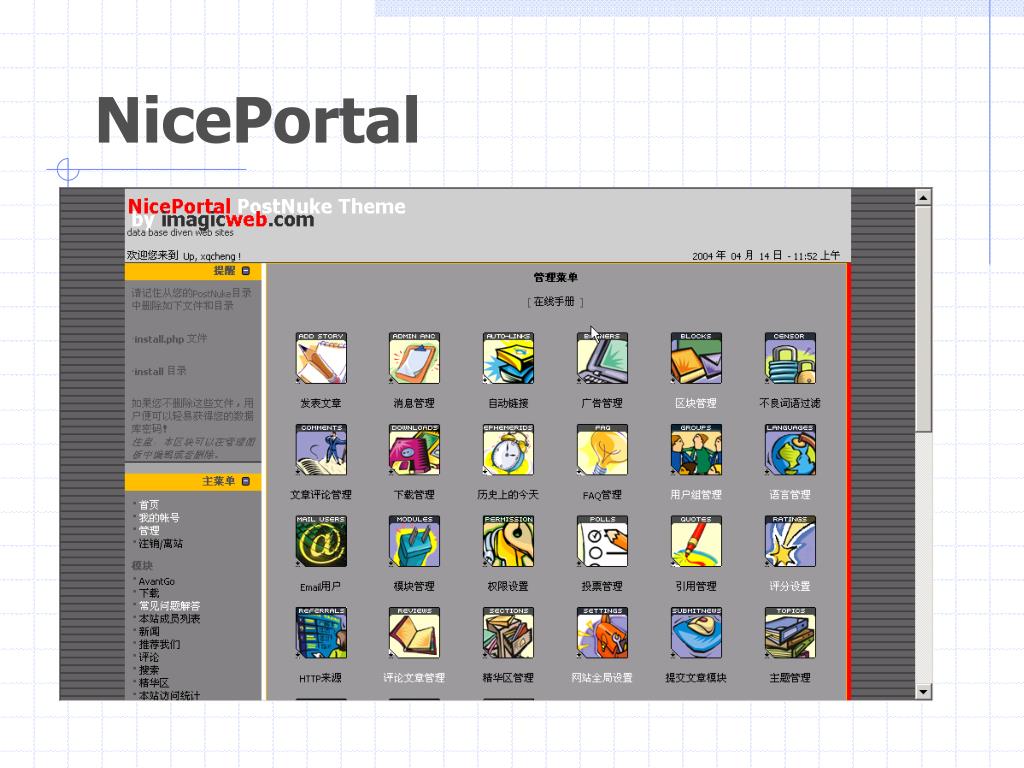Screen dimensions: 1024x768
Task: Open the Banners laptop icon
Action: point(602,358)
